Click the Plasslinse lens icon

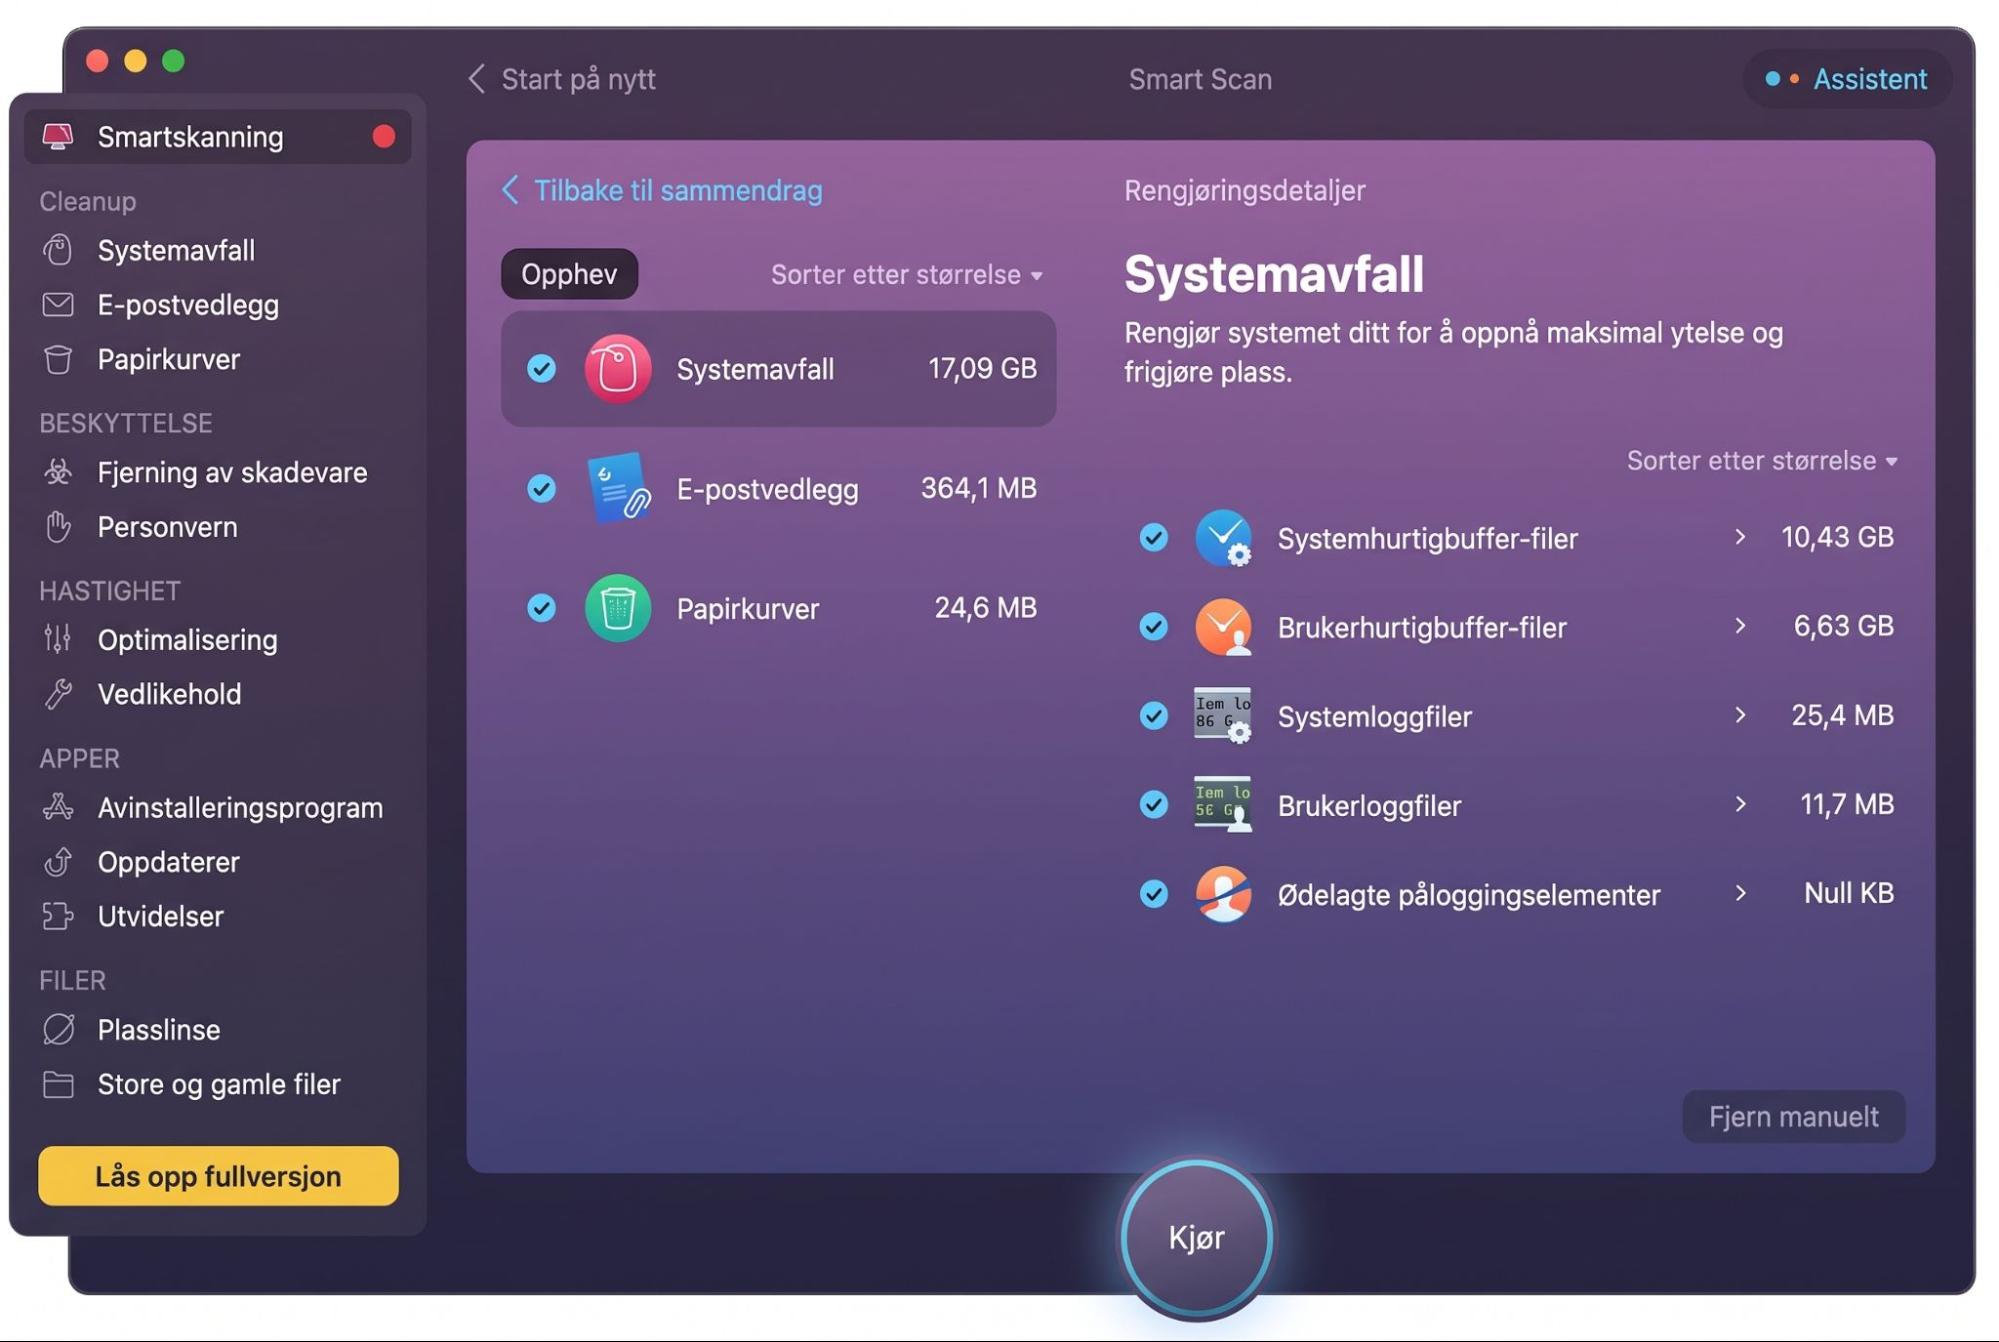click(x=58, y=1029)
